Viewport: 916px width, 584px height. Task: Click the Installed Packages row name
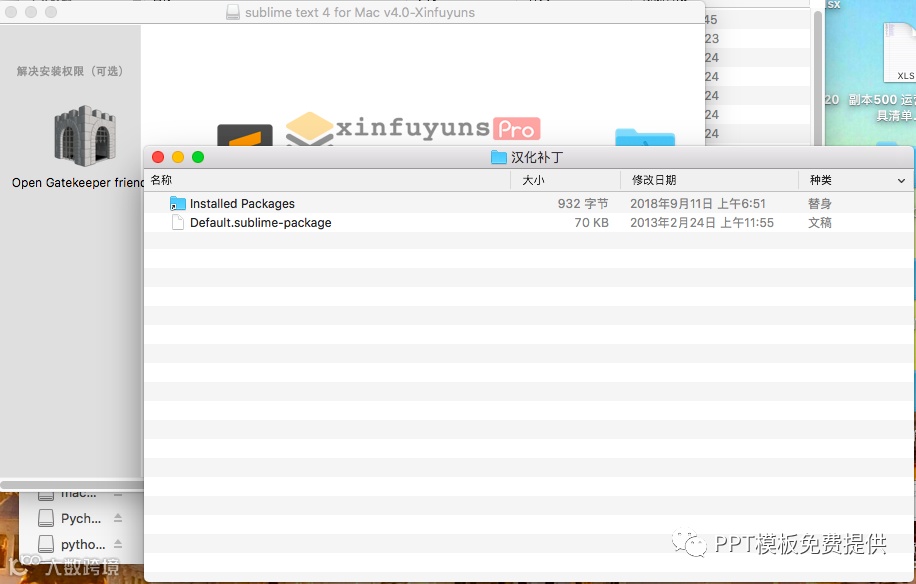click(242, 204)
